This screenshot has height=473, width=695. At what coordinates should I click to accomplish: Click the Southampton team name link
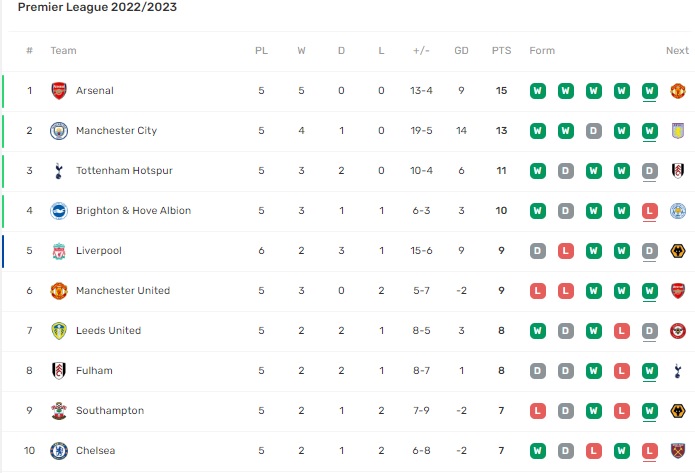110,410
